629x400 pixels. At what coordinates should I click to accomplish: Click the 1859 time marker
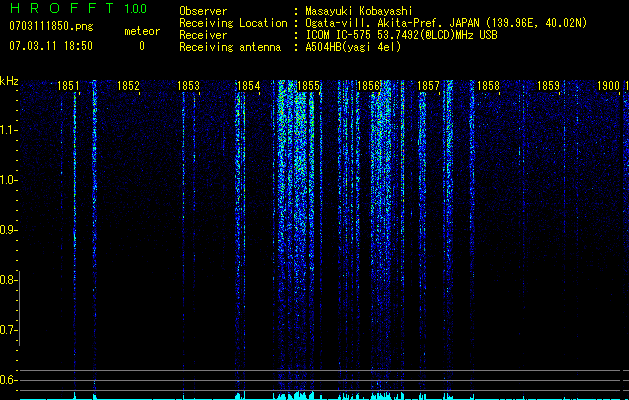tap(548, 86)
